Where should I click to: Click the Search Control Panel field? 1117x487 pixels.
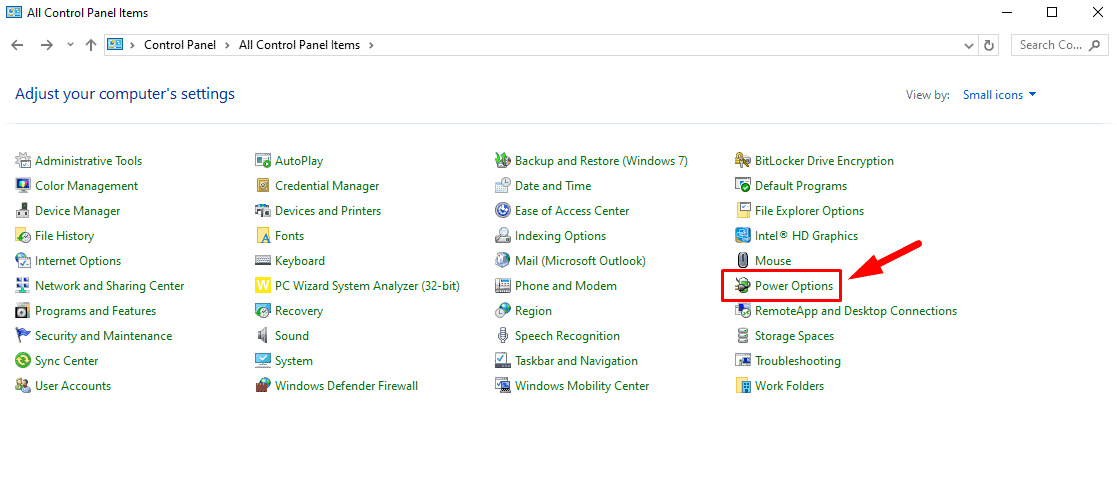coord(1059,45)
